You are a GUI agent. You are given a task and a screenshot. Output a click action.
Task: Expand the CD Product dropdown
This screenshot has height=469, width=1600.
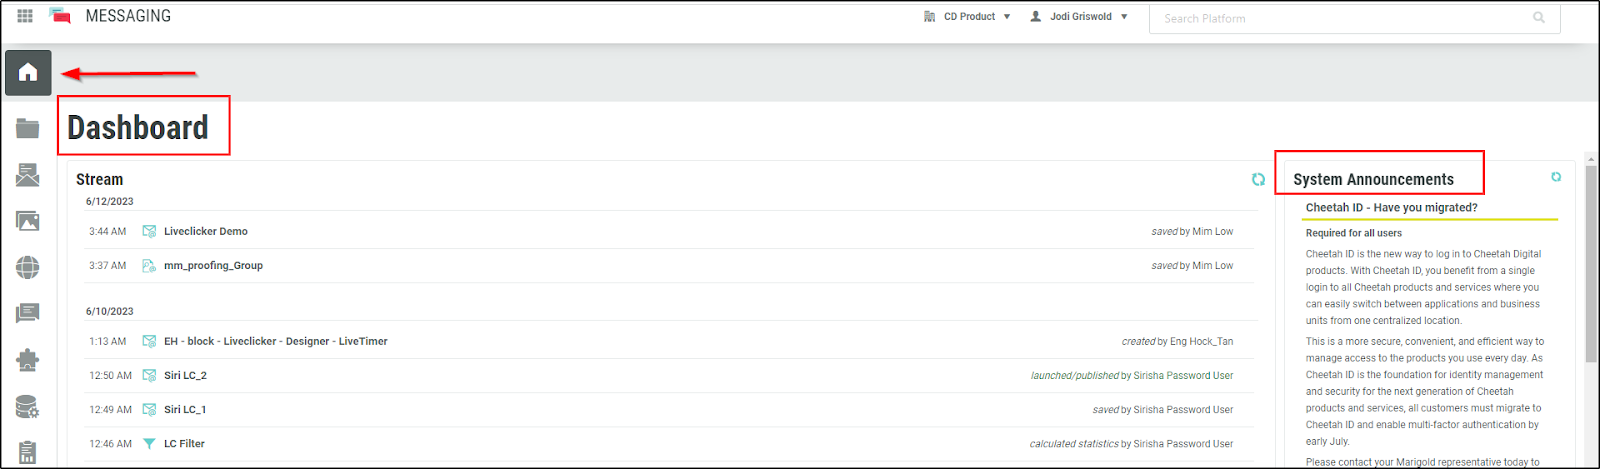(x=968, y=17)
